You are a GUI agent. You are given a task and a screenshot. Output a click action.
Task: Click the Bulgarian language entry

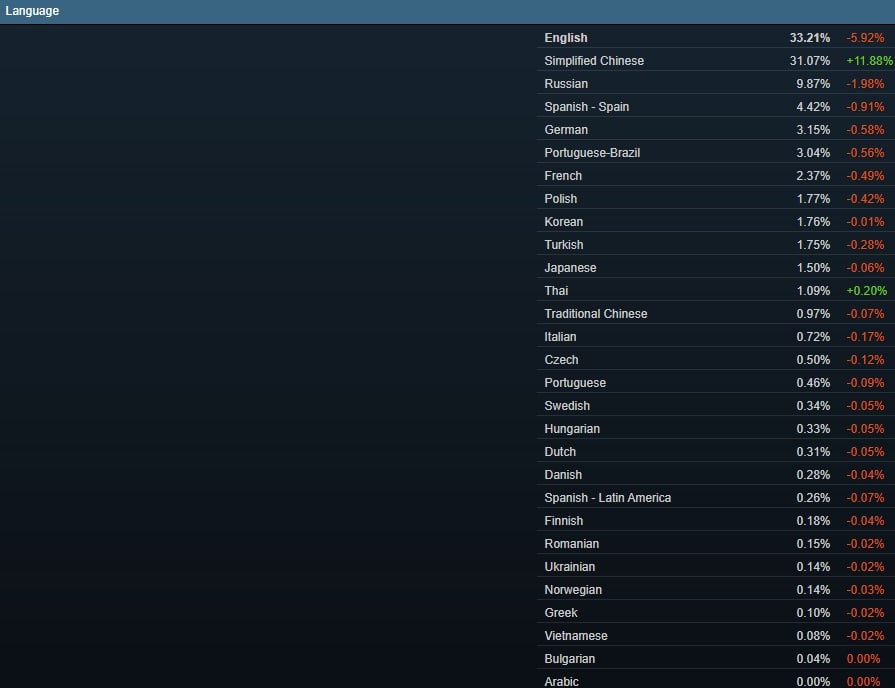point(716,658)
